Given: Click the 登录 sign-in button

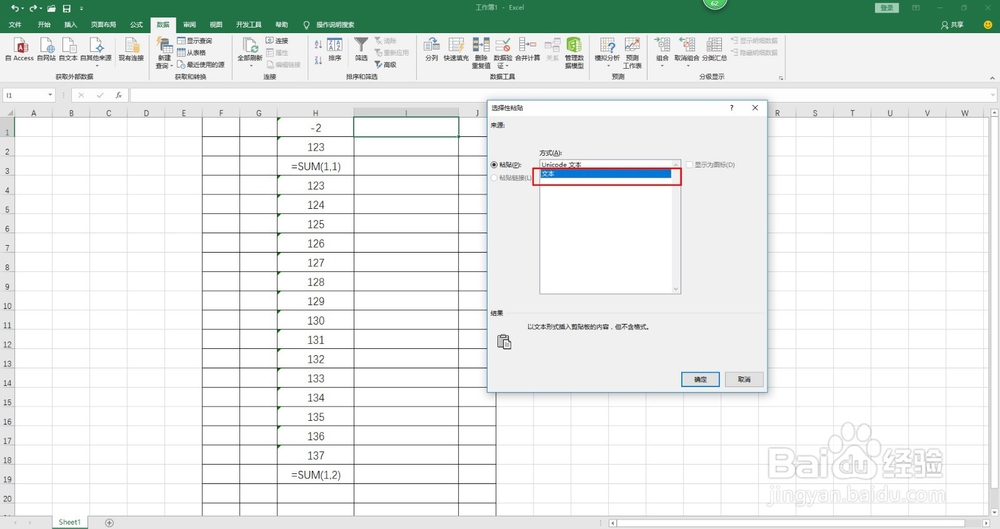Looking at the screenshot, I should click(x=887, y=8).
